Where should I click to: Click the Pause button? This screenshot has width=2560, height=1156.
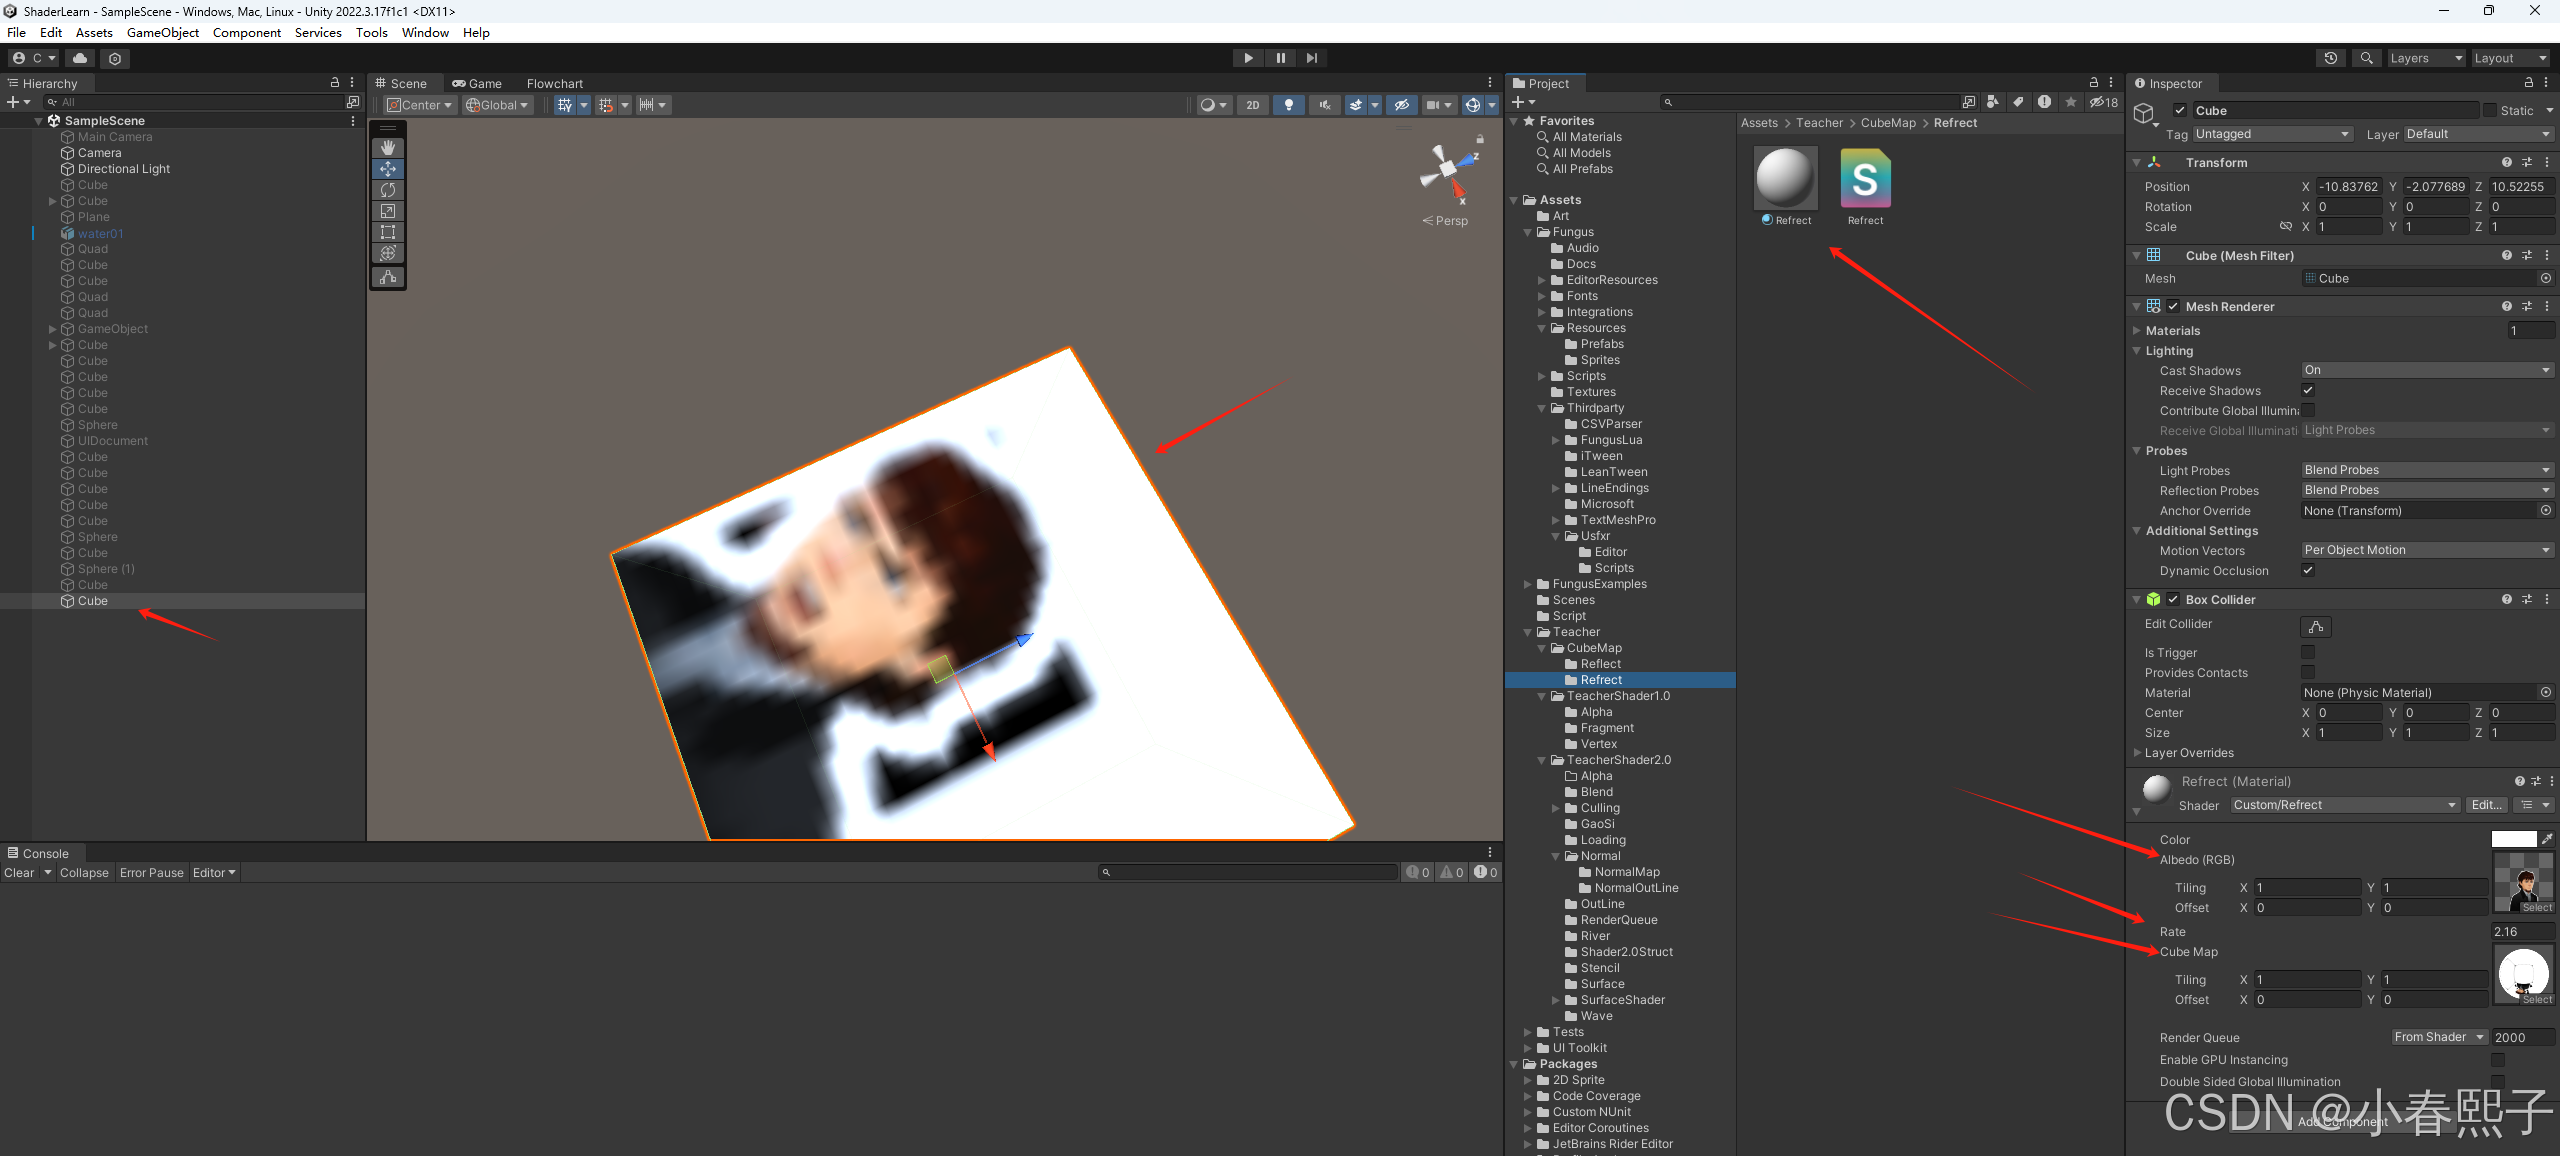(x=1280, y=58)
